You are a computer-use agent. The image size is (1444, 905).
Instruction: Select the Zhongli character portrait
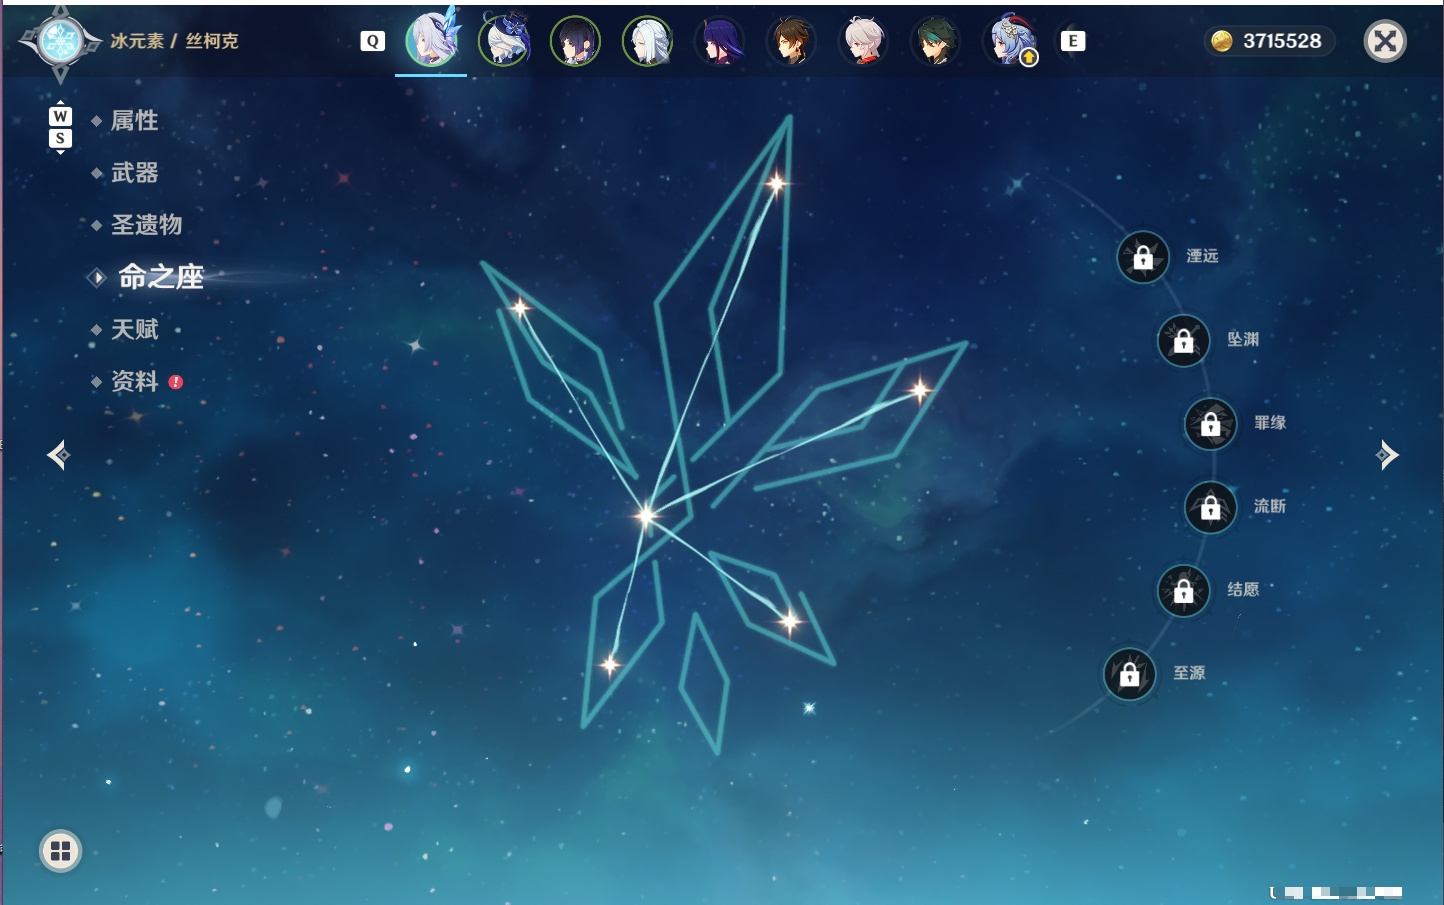click(791, 41)
